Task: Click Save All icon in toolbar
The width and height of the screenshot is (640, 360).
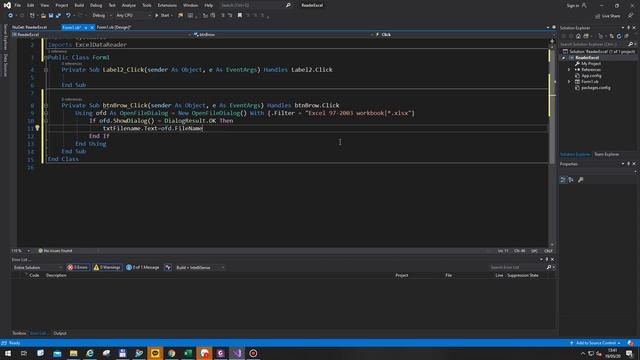Action: pos(58,16)
